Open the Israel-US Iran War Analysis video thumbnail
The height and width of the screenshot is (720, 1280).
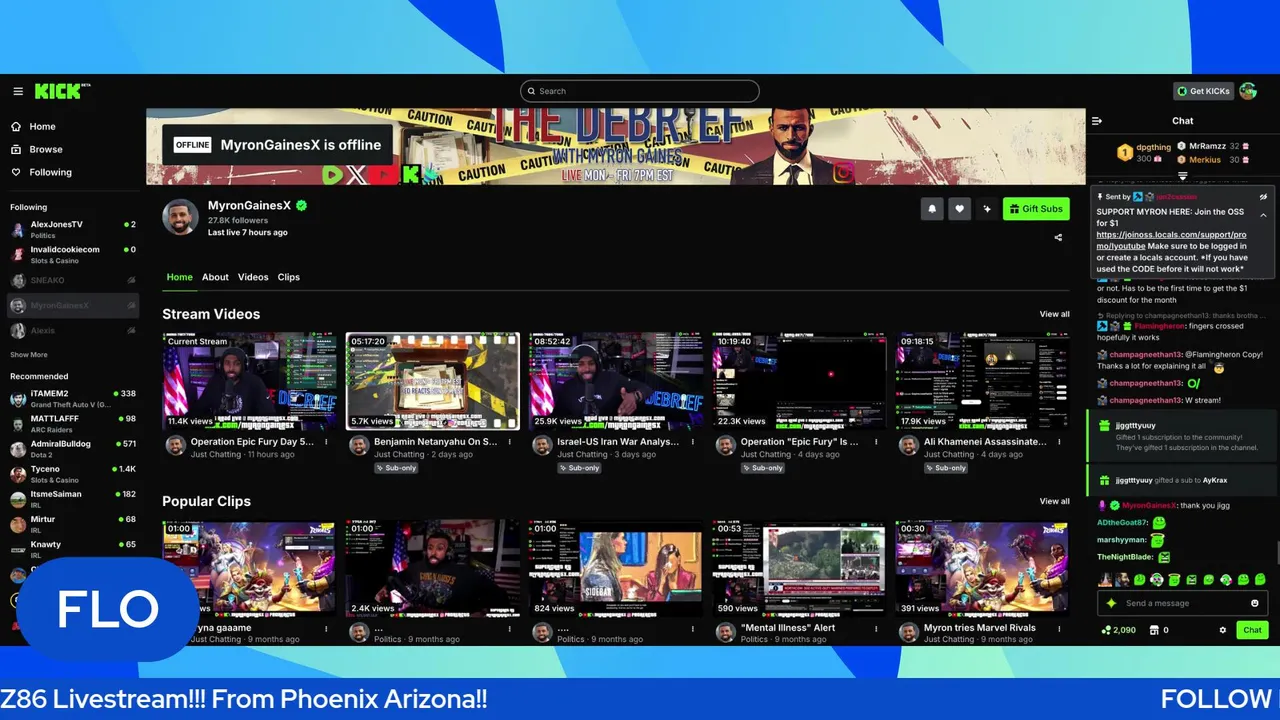616,381
